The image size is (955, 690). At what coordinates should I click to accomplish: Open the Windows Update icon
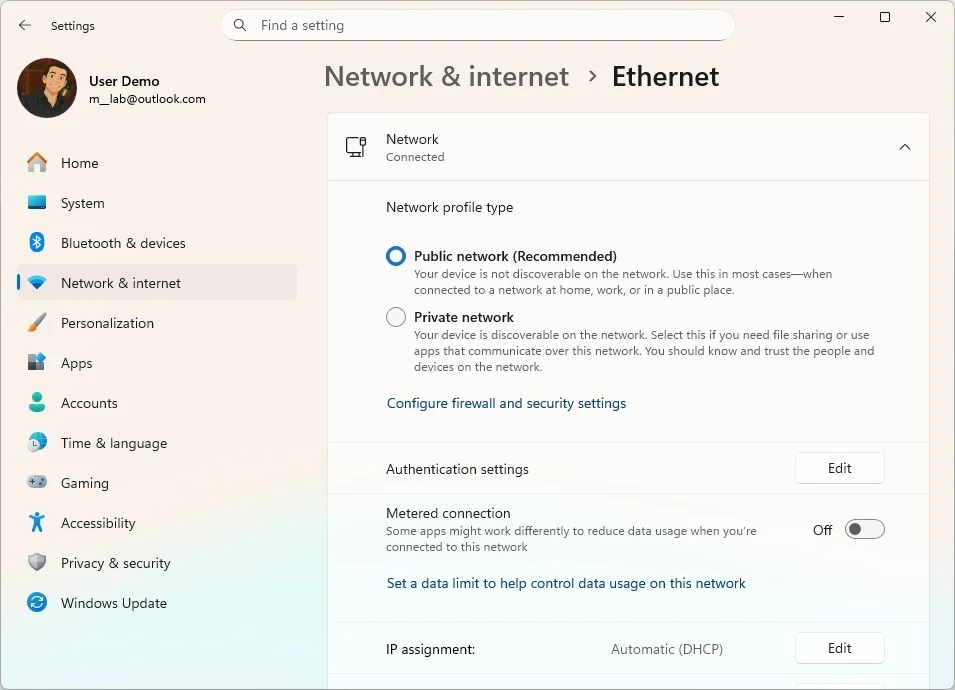(x=37, y=603)
